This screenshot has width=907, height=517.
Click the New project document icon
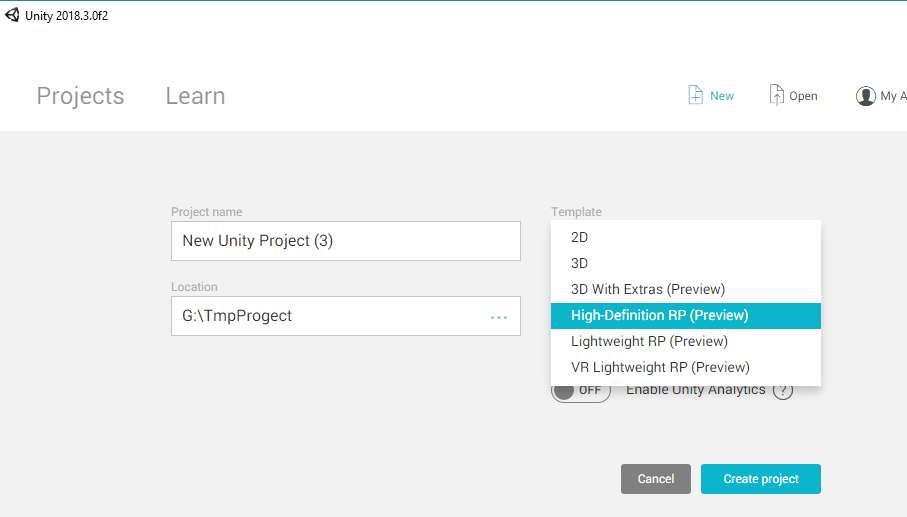[695, 95]
